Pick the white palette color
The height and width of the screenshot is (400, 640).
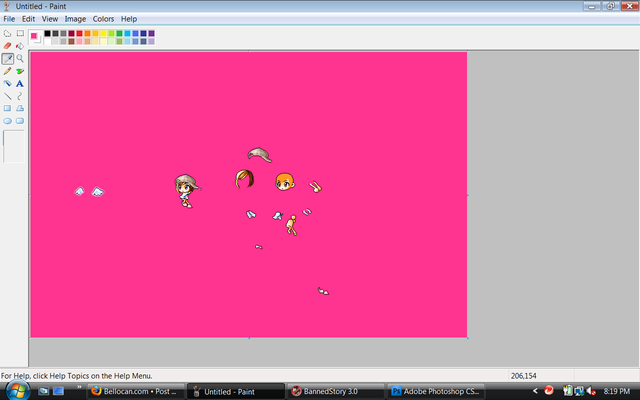[x=48, y=41]
